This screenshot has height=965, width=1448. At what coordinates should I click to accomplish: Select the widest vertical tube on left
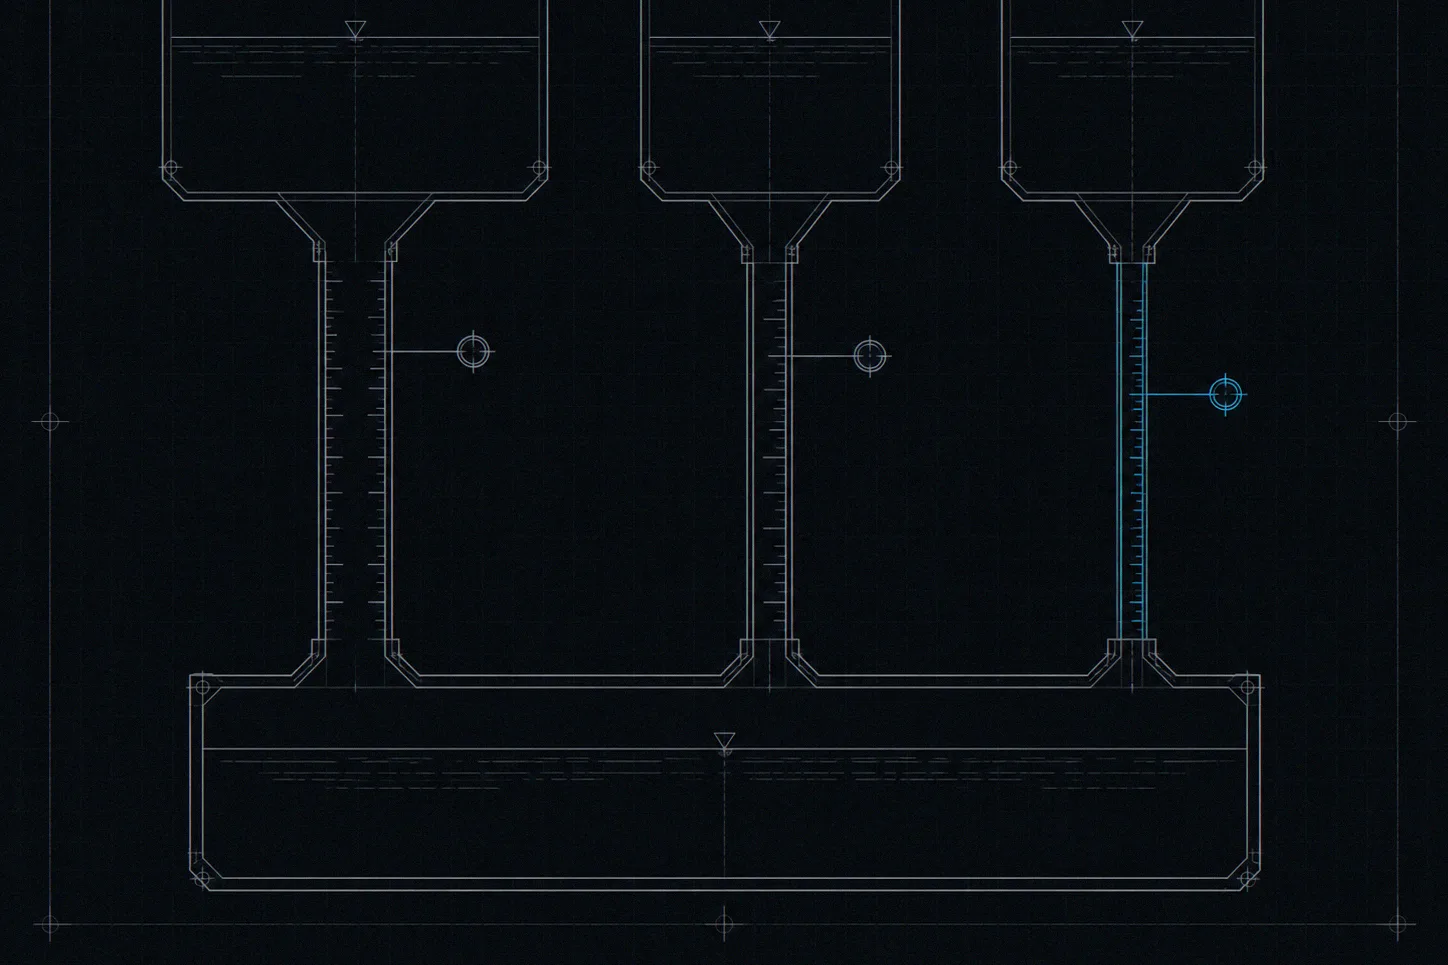pyautogui.click(x=355, y=450)
